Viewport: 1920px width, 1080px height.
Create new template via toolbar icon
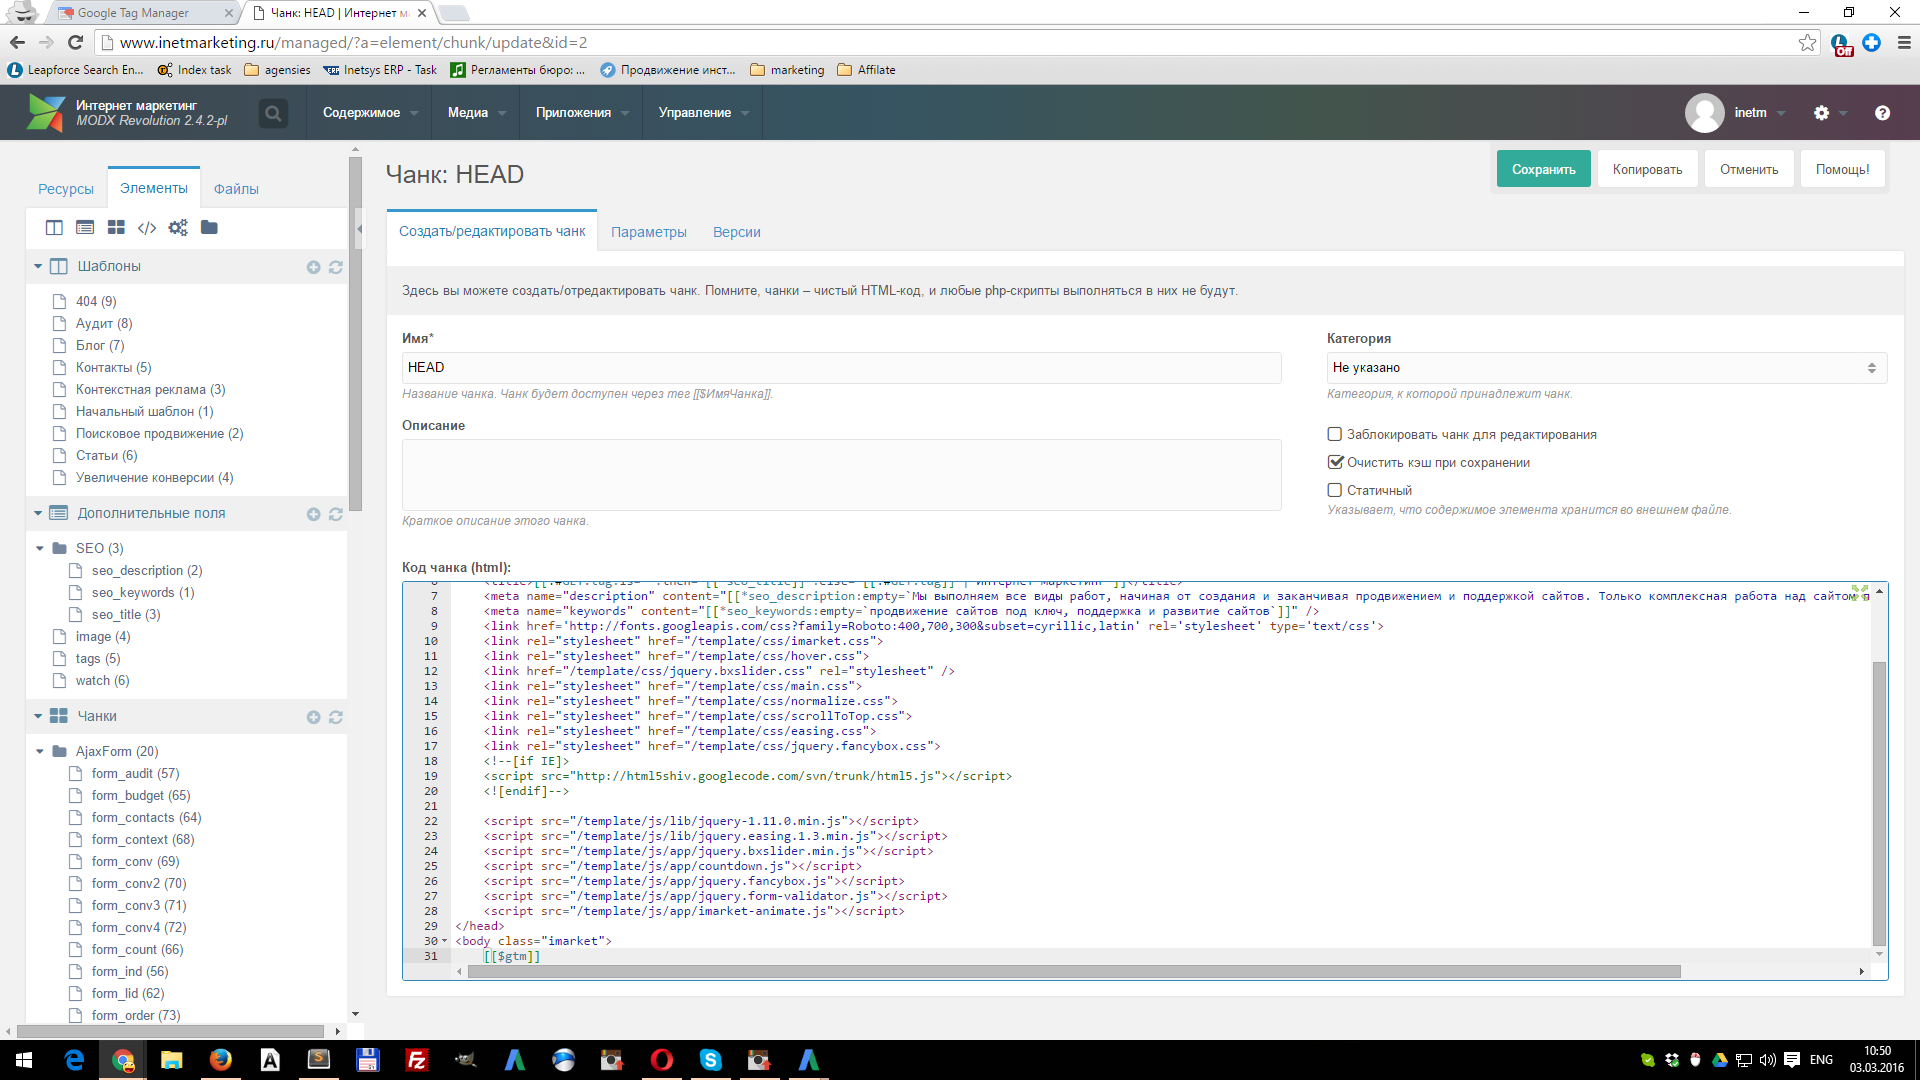[54, 228]
